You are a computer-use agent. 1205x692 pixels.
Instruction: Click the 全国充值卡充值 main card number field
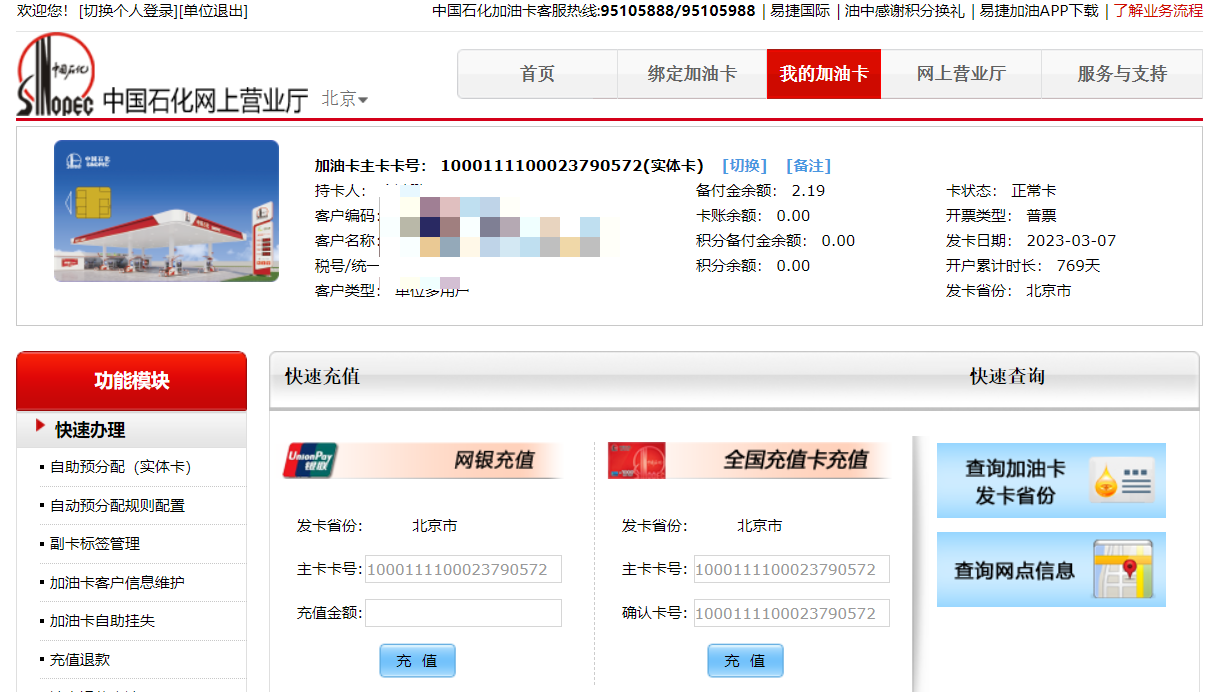(791, 570)
